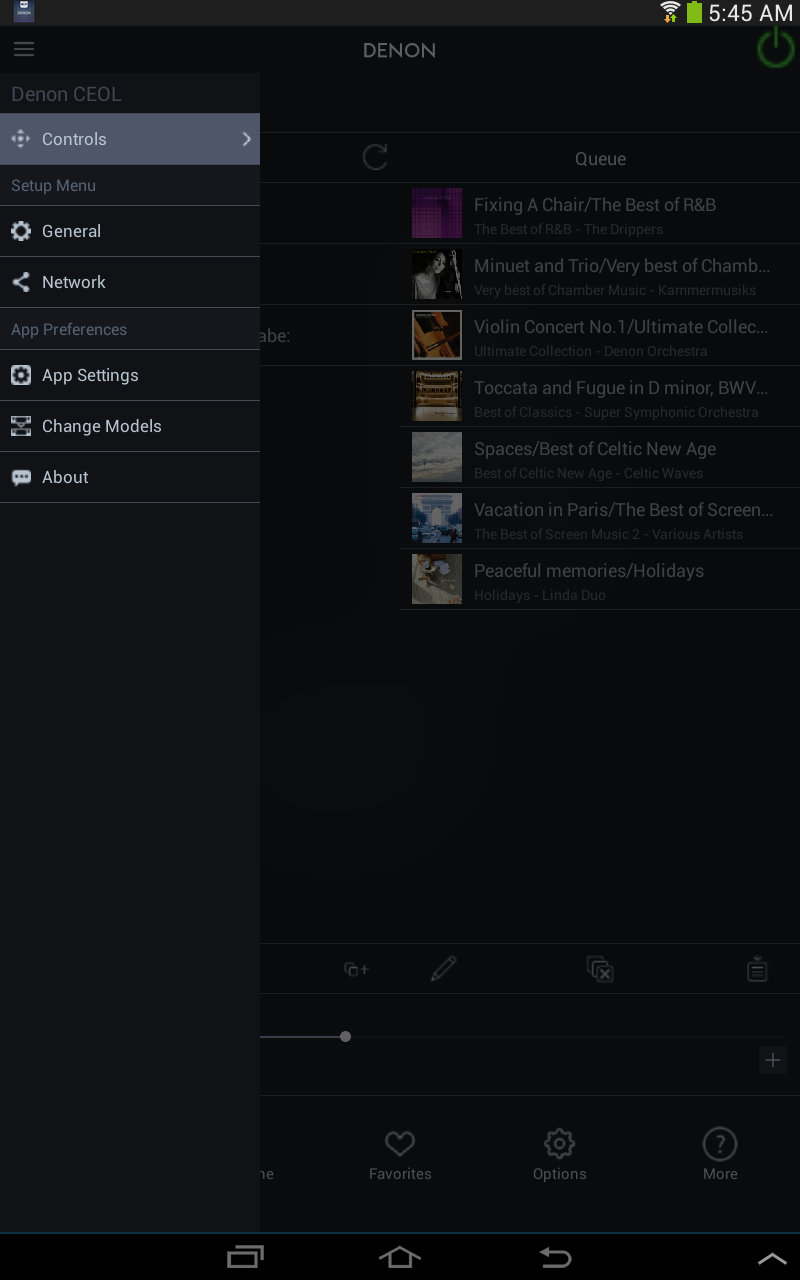Screen dimensions: 800x1280
Task: Play Fixing A Chair/The Best of R&B
Action: coord(600,213)
